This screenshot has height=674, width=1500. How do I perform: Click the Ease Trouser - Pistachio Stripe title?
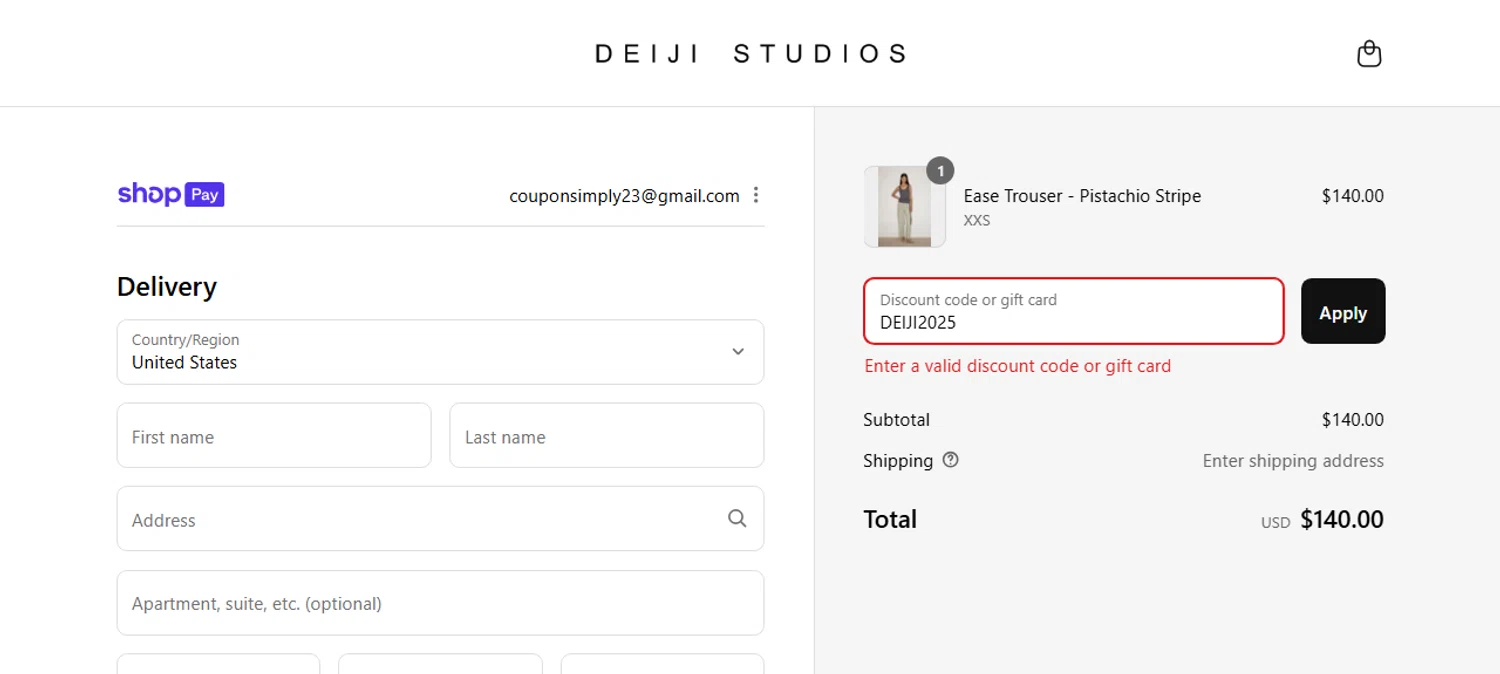(x=1082, y=196)
